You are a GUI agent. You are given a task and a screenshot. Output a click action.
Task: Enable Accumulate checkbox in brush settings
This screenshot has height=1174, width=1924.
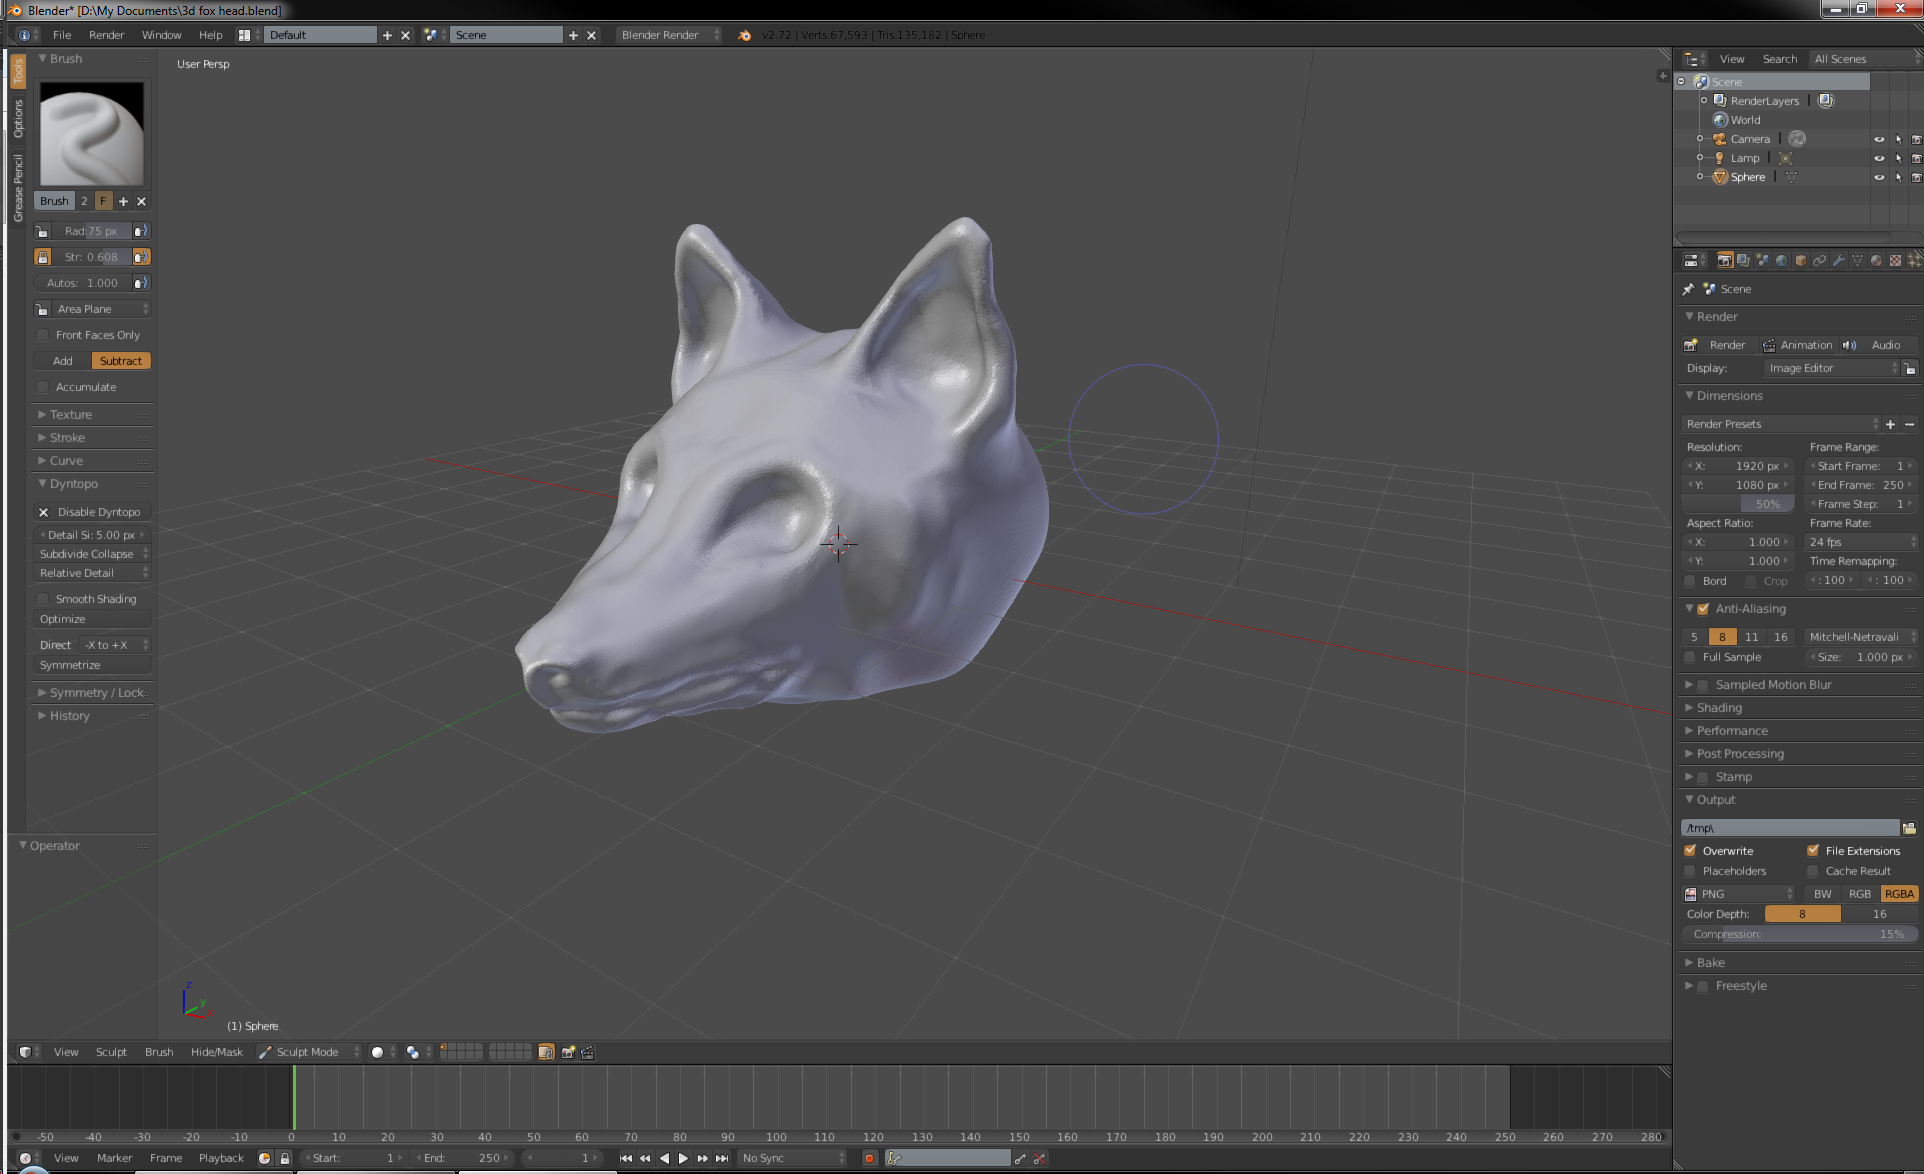tap(41, 386)
